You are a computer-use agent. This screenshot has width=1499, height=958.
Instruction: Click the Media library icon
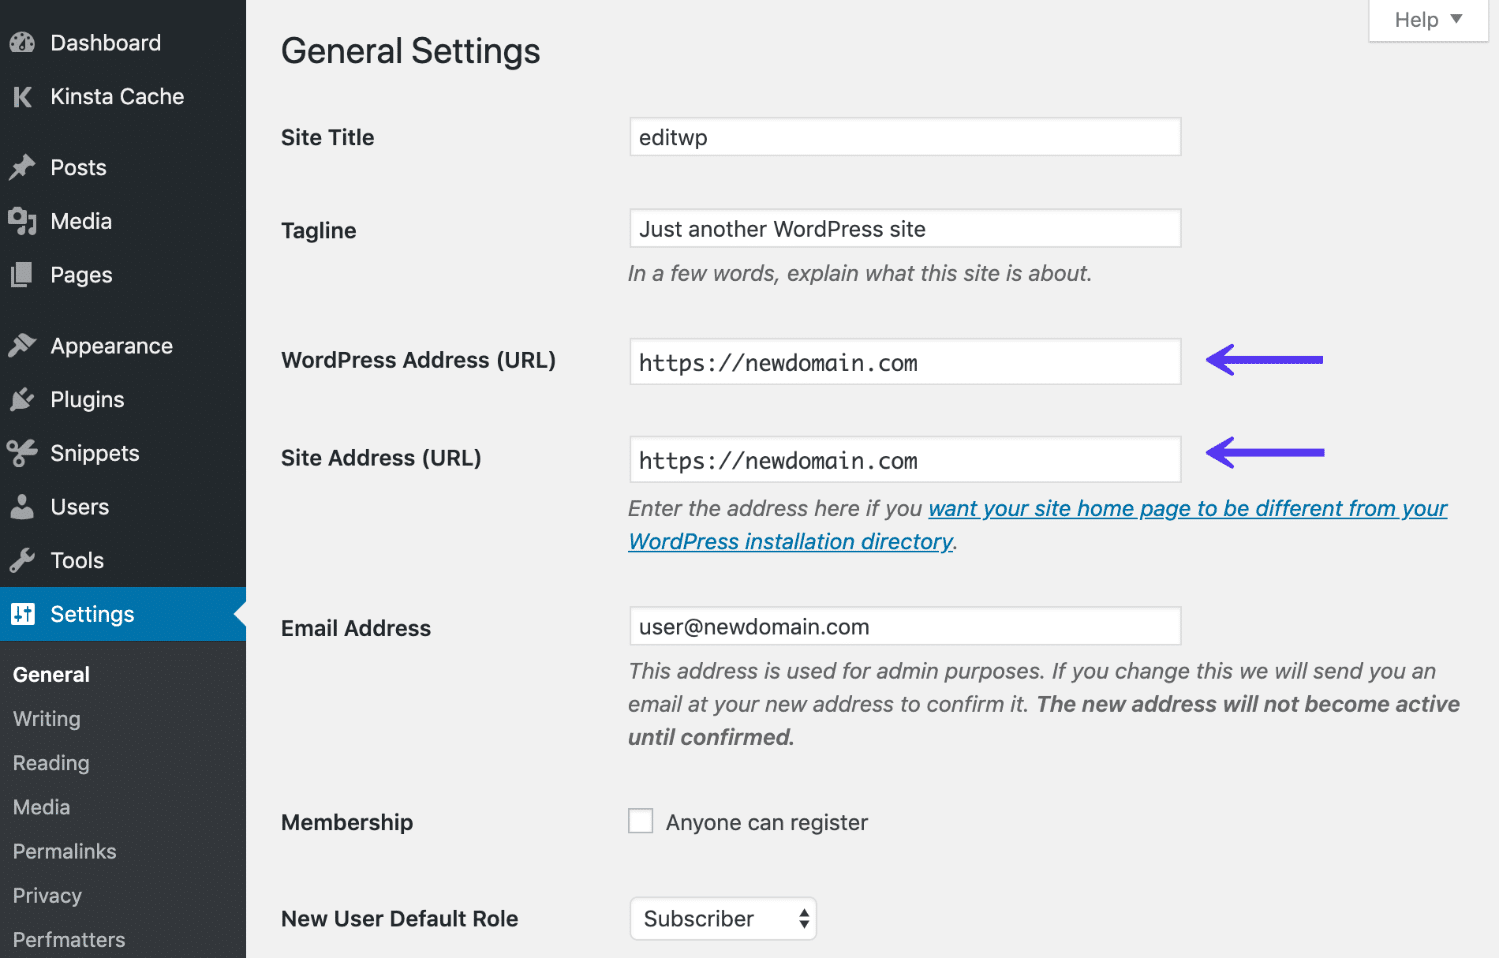pos(22,221)
